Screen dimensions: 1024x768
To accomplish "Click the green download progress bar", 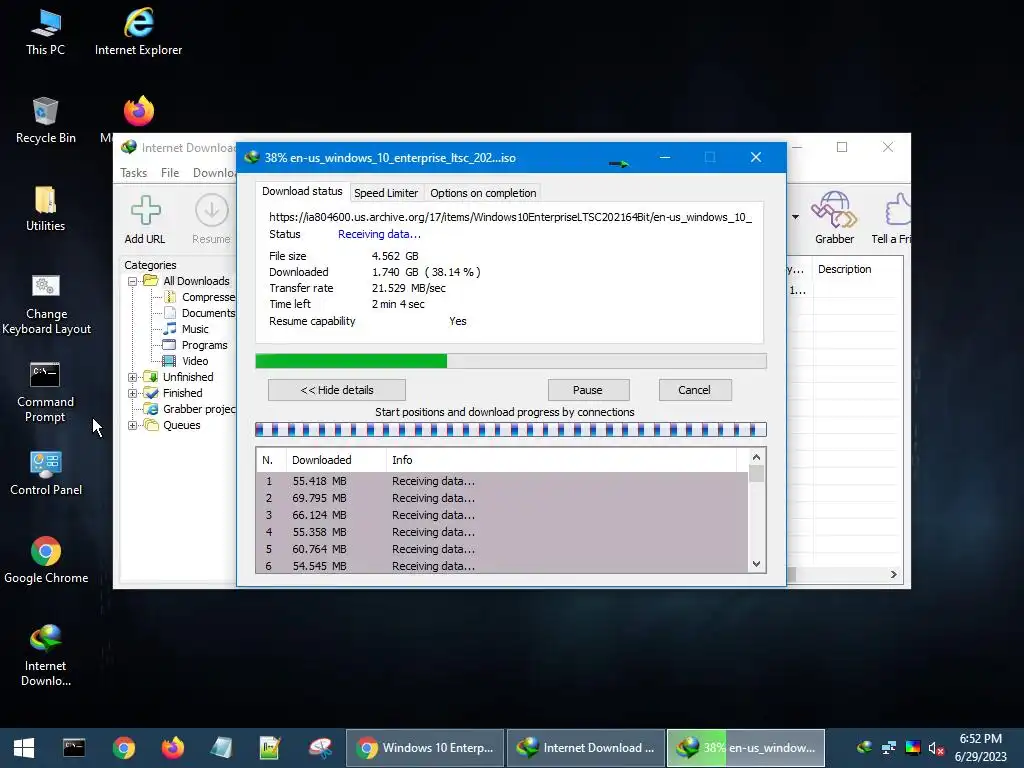I will [x=511, y=361].
